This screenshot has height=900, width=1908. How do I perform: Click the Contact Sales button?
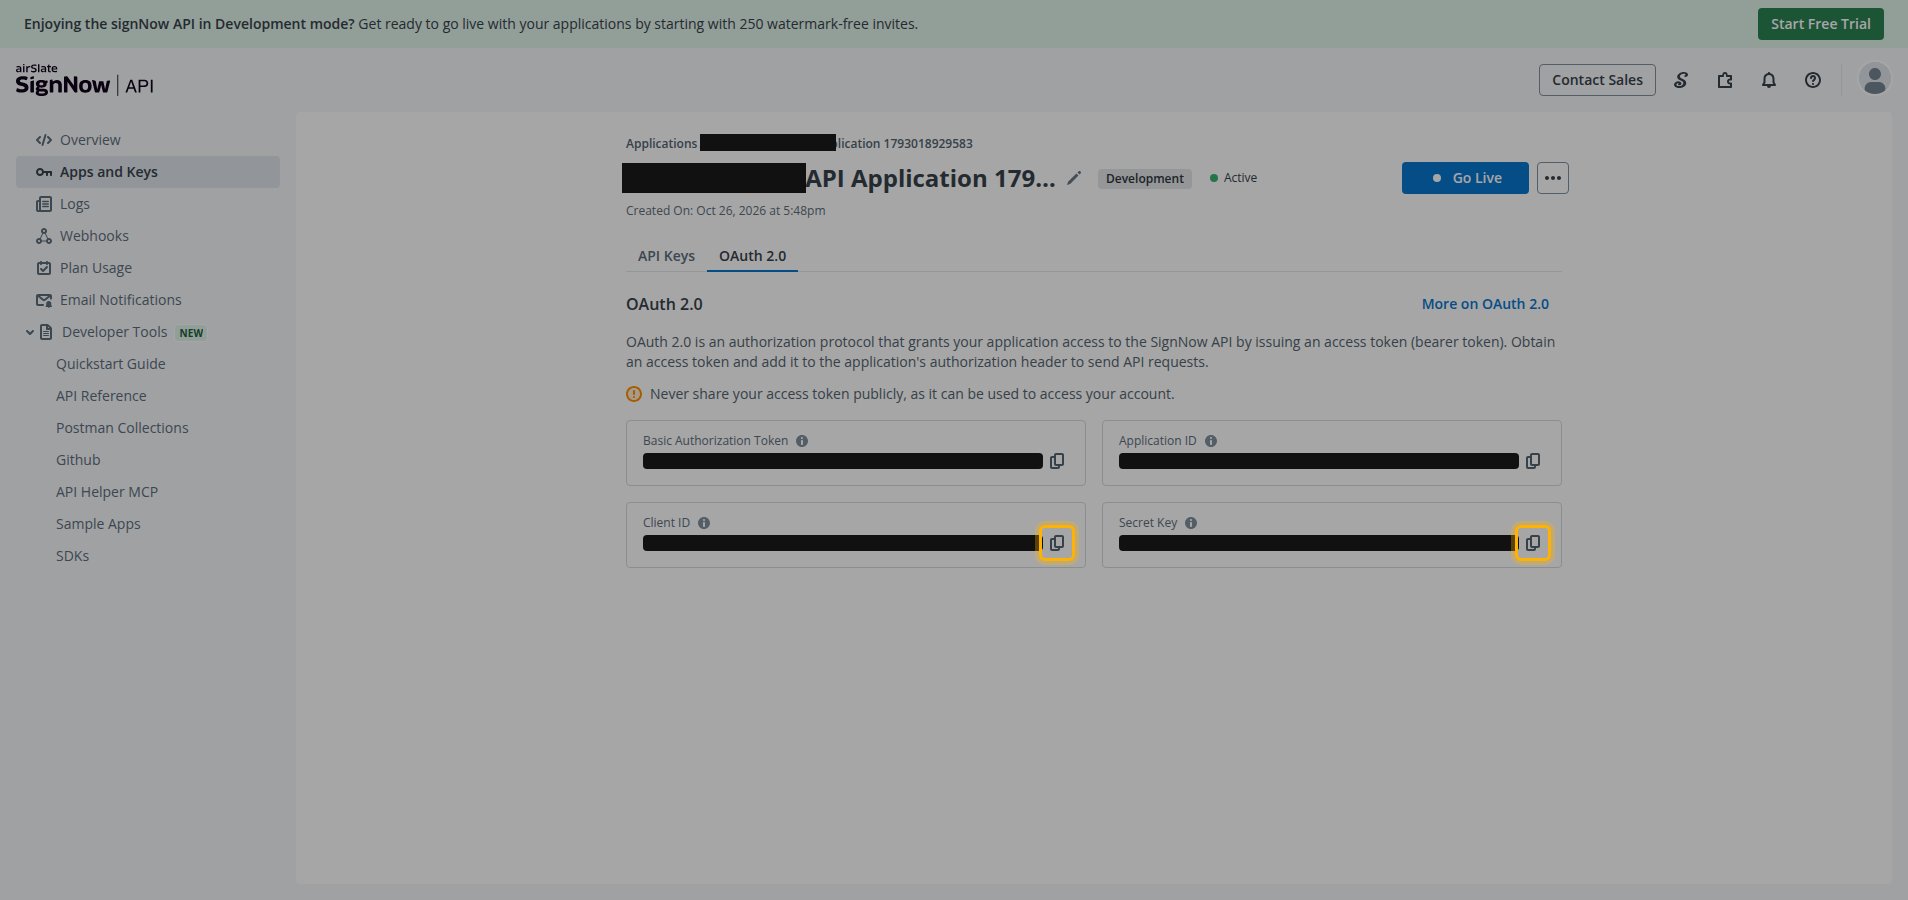pyautogui.click(x=1597, y=80)
